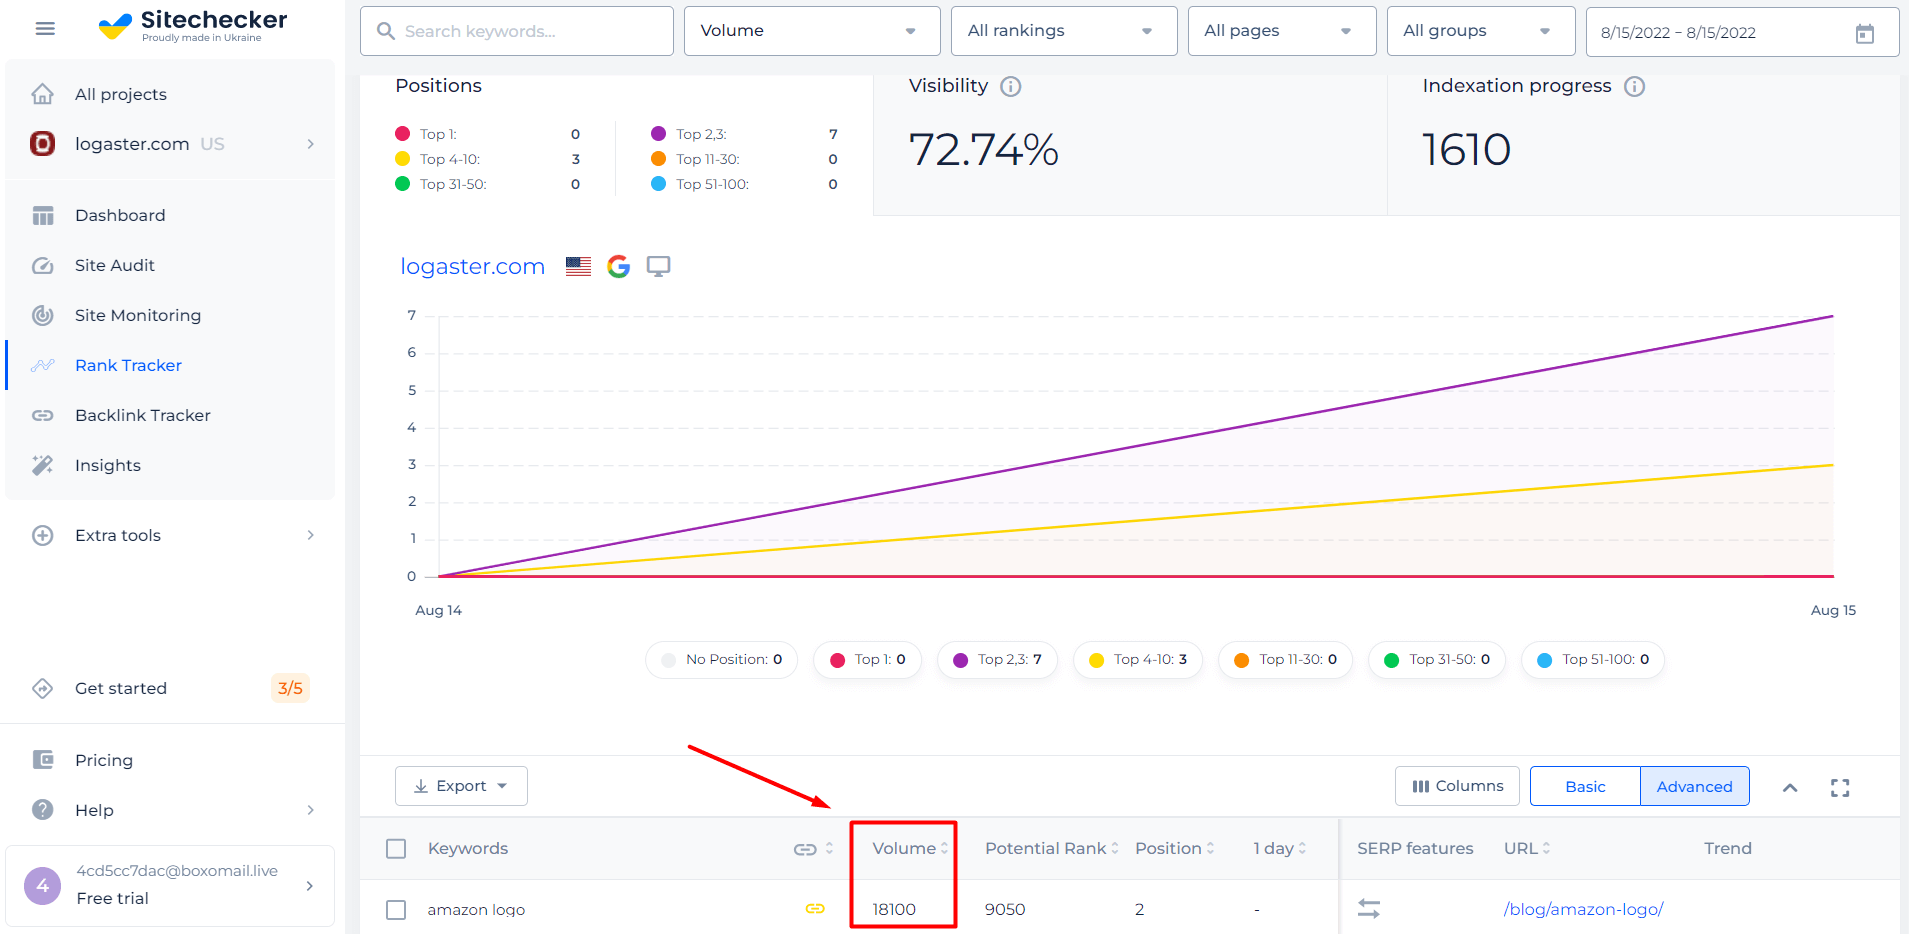Open the /blog/amazon-logo/ URL link
1909x934 pixels.
tap(1583, 909)
